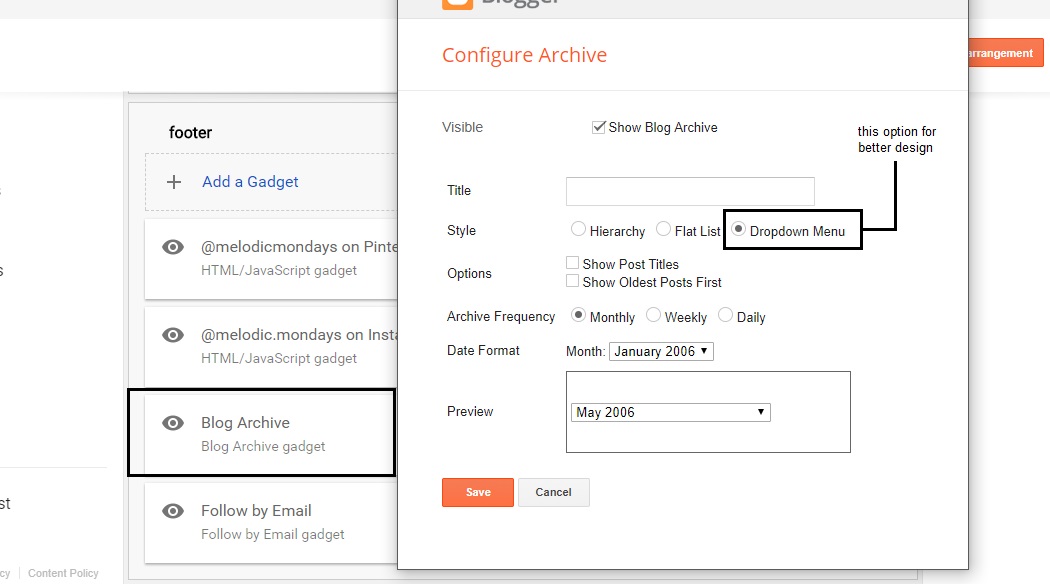1050x584 pixels.
Task: Open the May 2006 preview dropdown
Action: [x=670, y=412]
